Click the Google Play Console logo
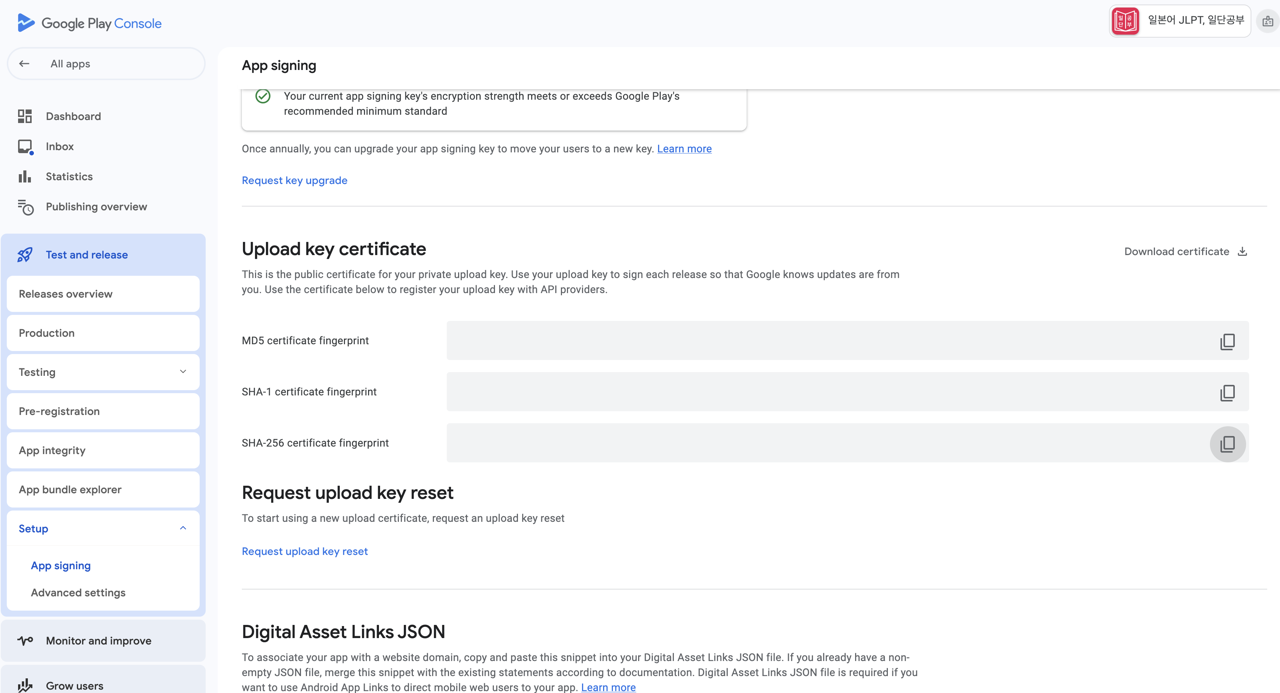This screenshot has height=693, width=1280. pos(89,22)
